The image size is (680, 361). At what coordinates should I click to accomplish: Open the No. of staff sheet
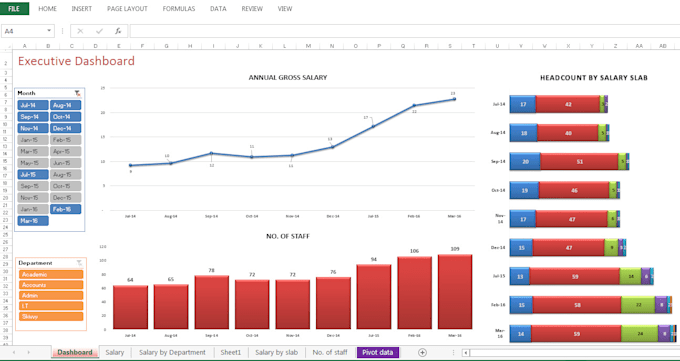pyautogui.click(x=330, y=352)
